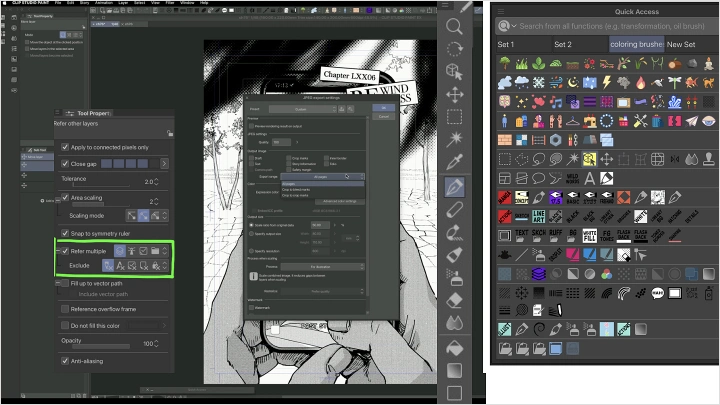Click All layers reference icon in Refer multiple

pos(119,251)
